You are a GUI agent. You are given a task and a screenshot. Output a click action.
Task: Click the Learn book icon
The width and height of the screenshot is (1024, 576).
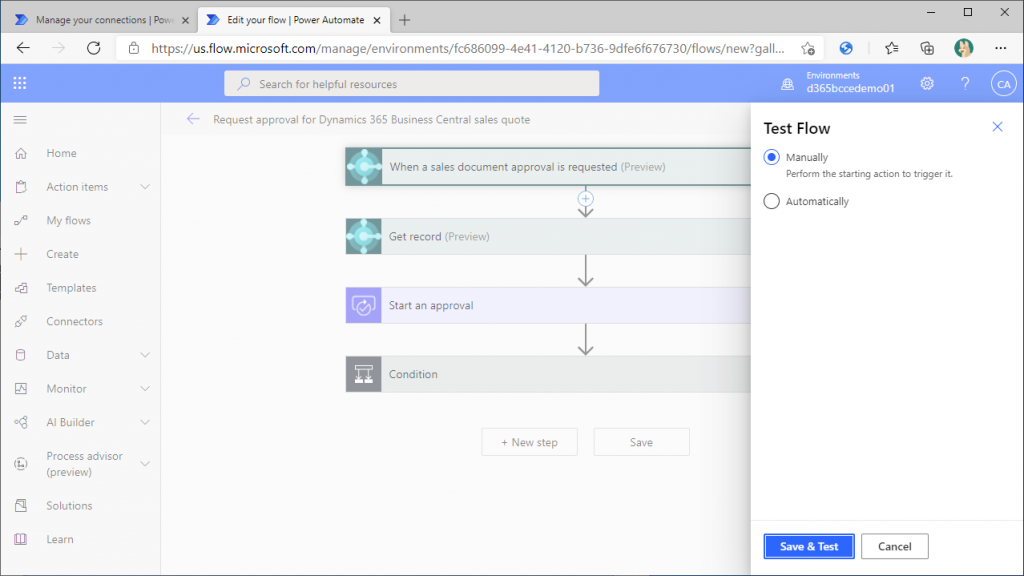(x=21, y=539)
